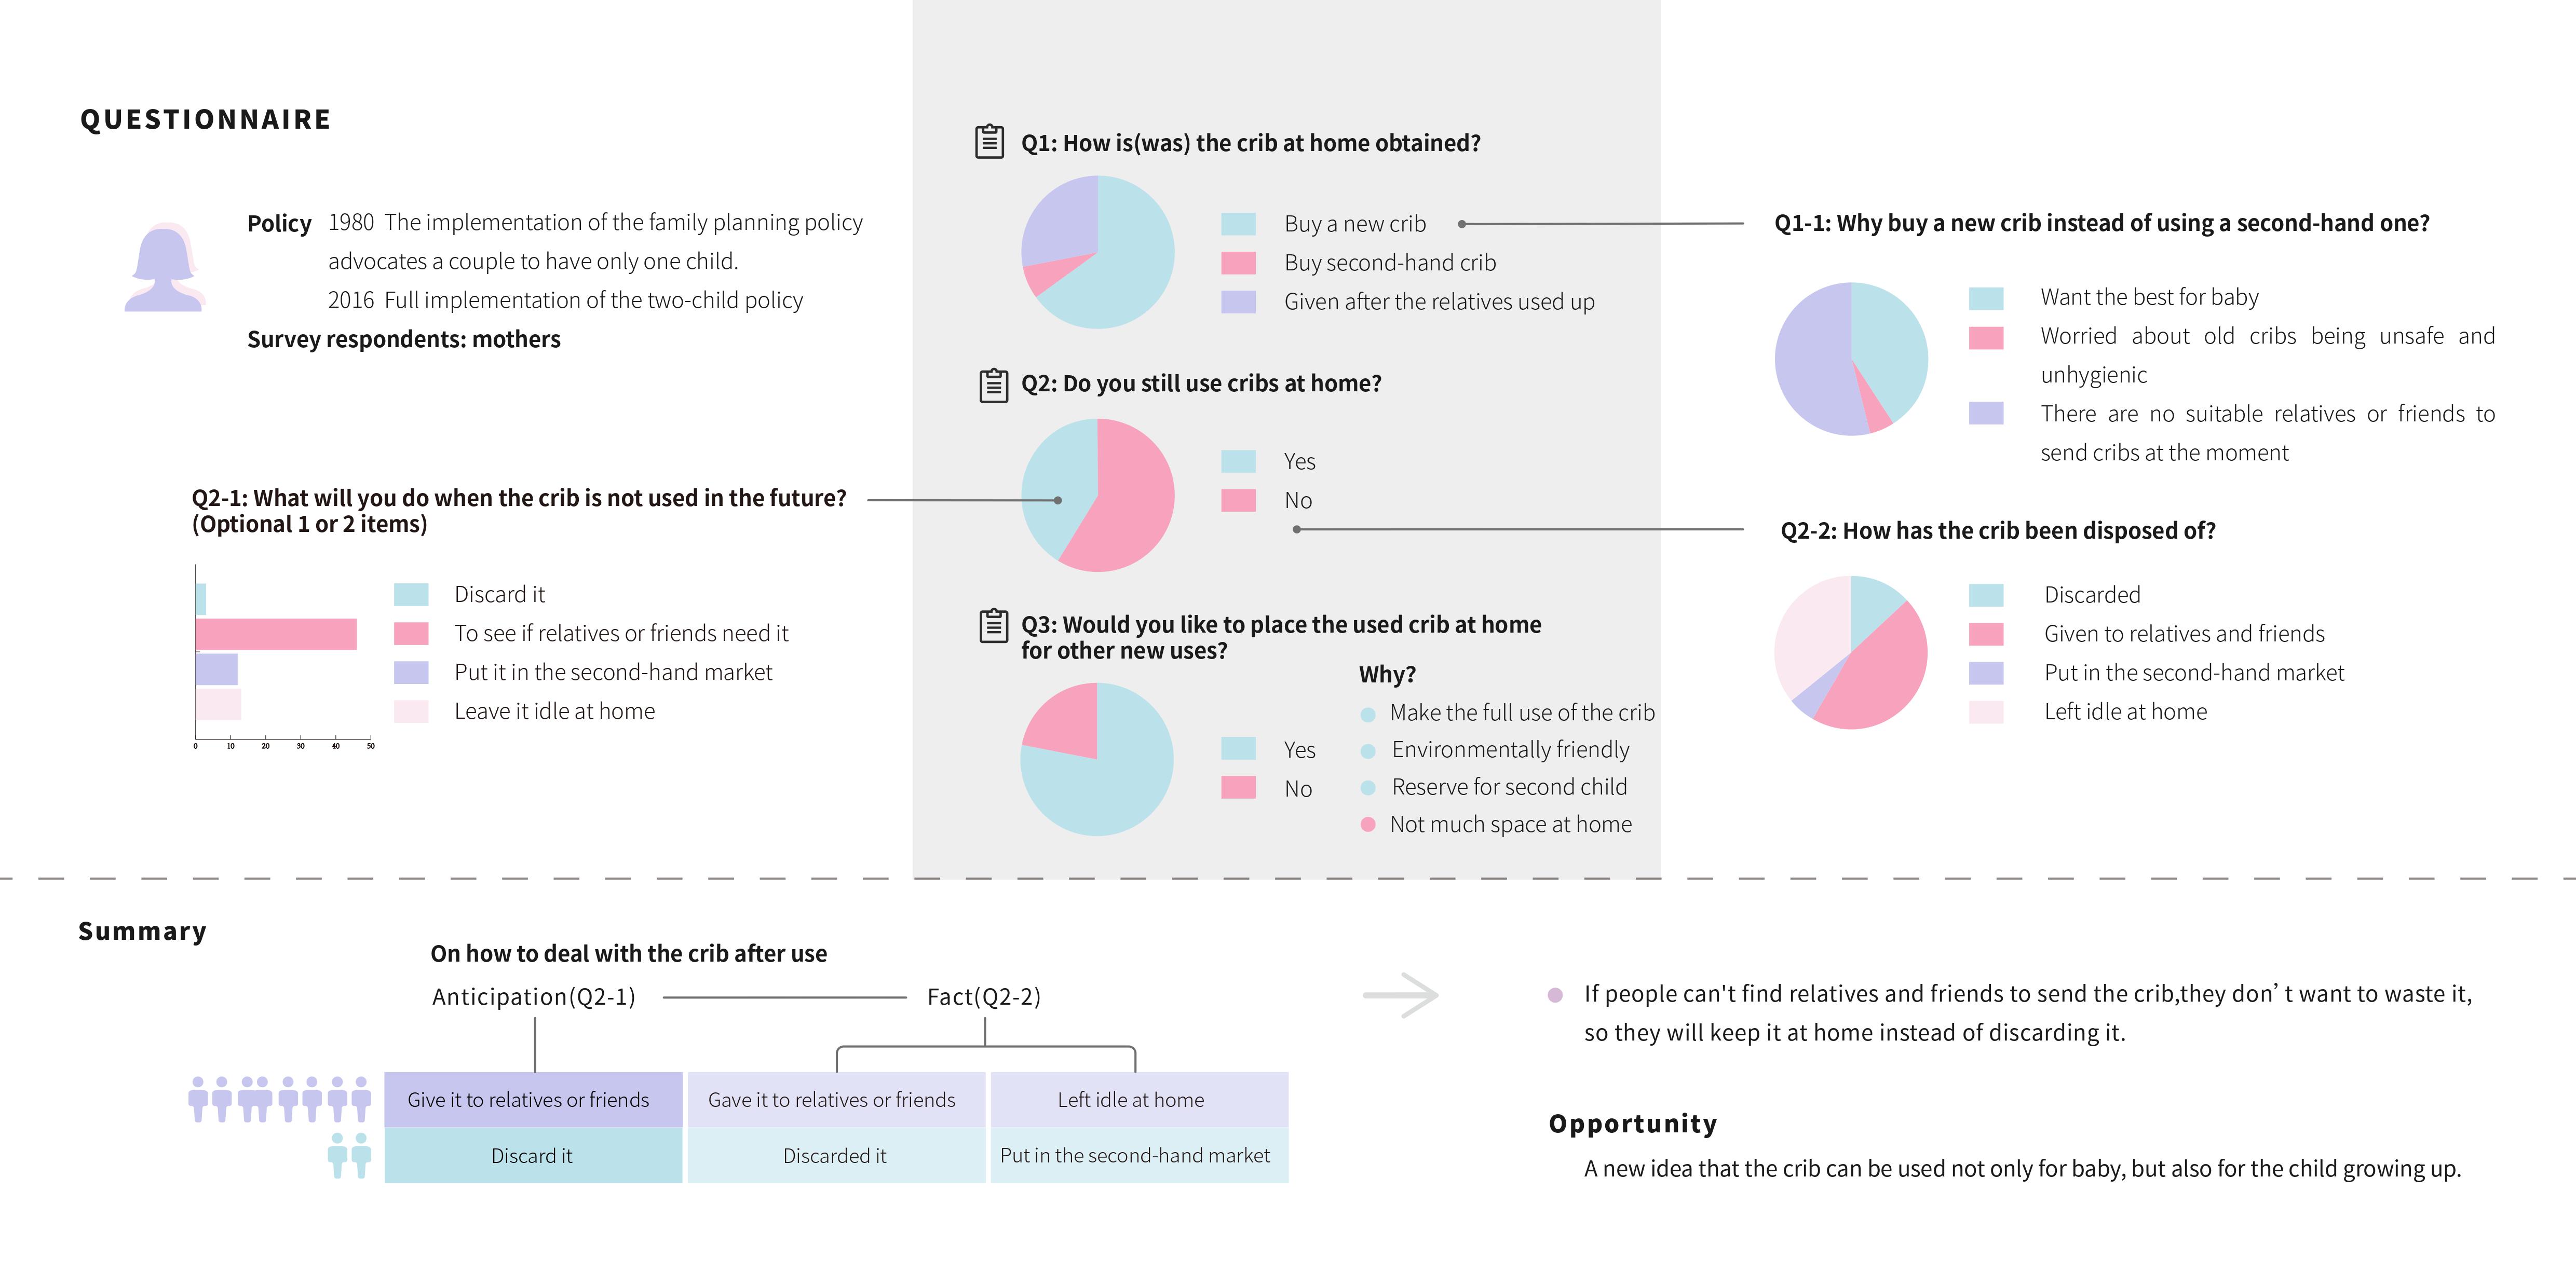Click the clipboard icon beside Q2
Image resolution: width=2576 pixels, height=1287 pixels.
point(993,385)
